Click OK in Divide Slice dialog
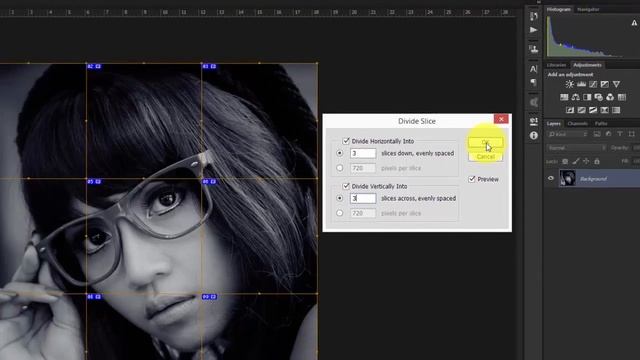 click(x=486, y=142)
